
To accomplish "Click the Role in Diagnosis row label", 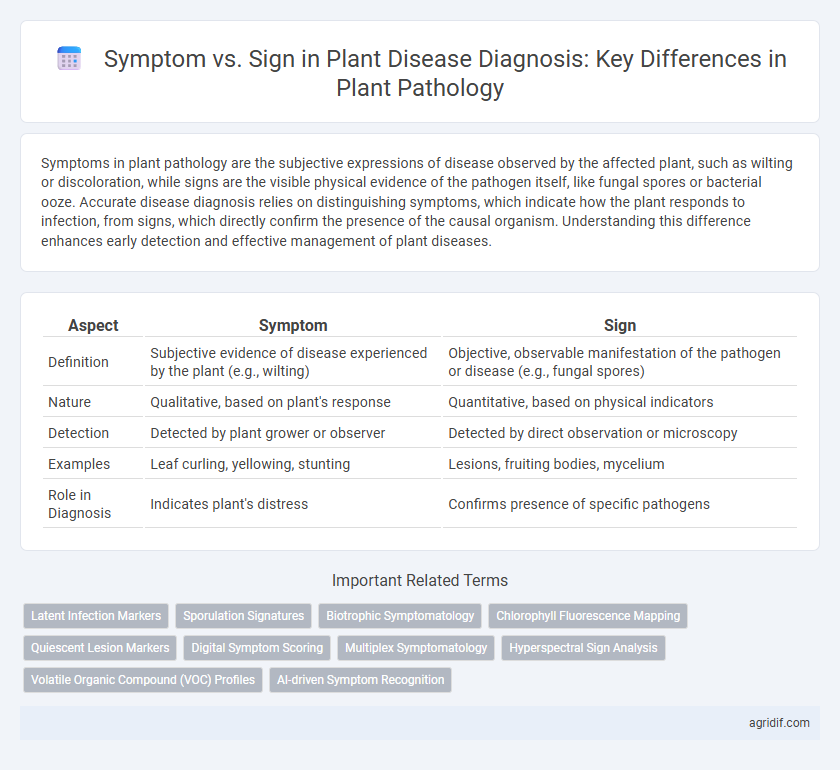I will (75, 504).
